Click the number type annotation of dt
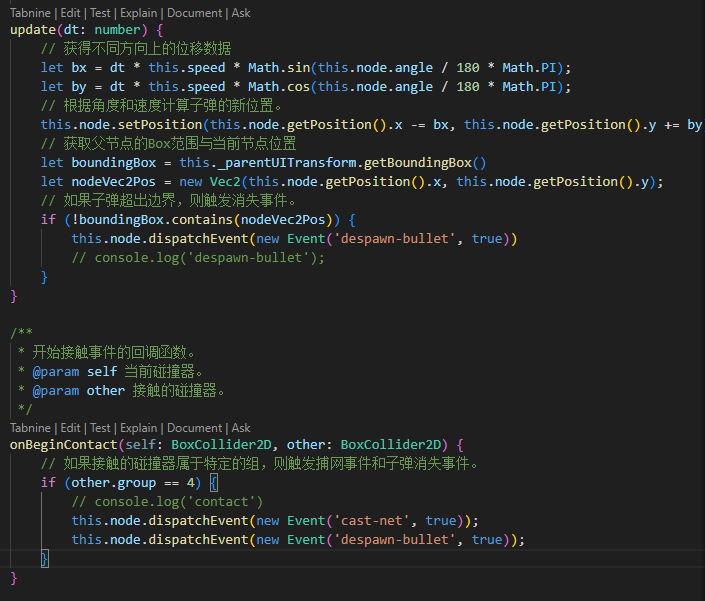 (117, 30)
